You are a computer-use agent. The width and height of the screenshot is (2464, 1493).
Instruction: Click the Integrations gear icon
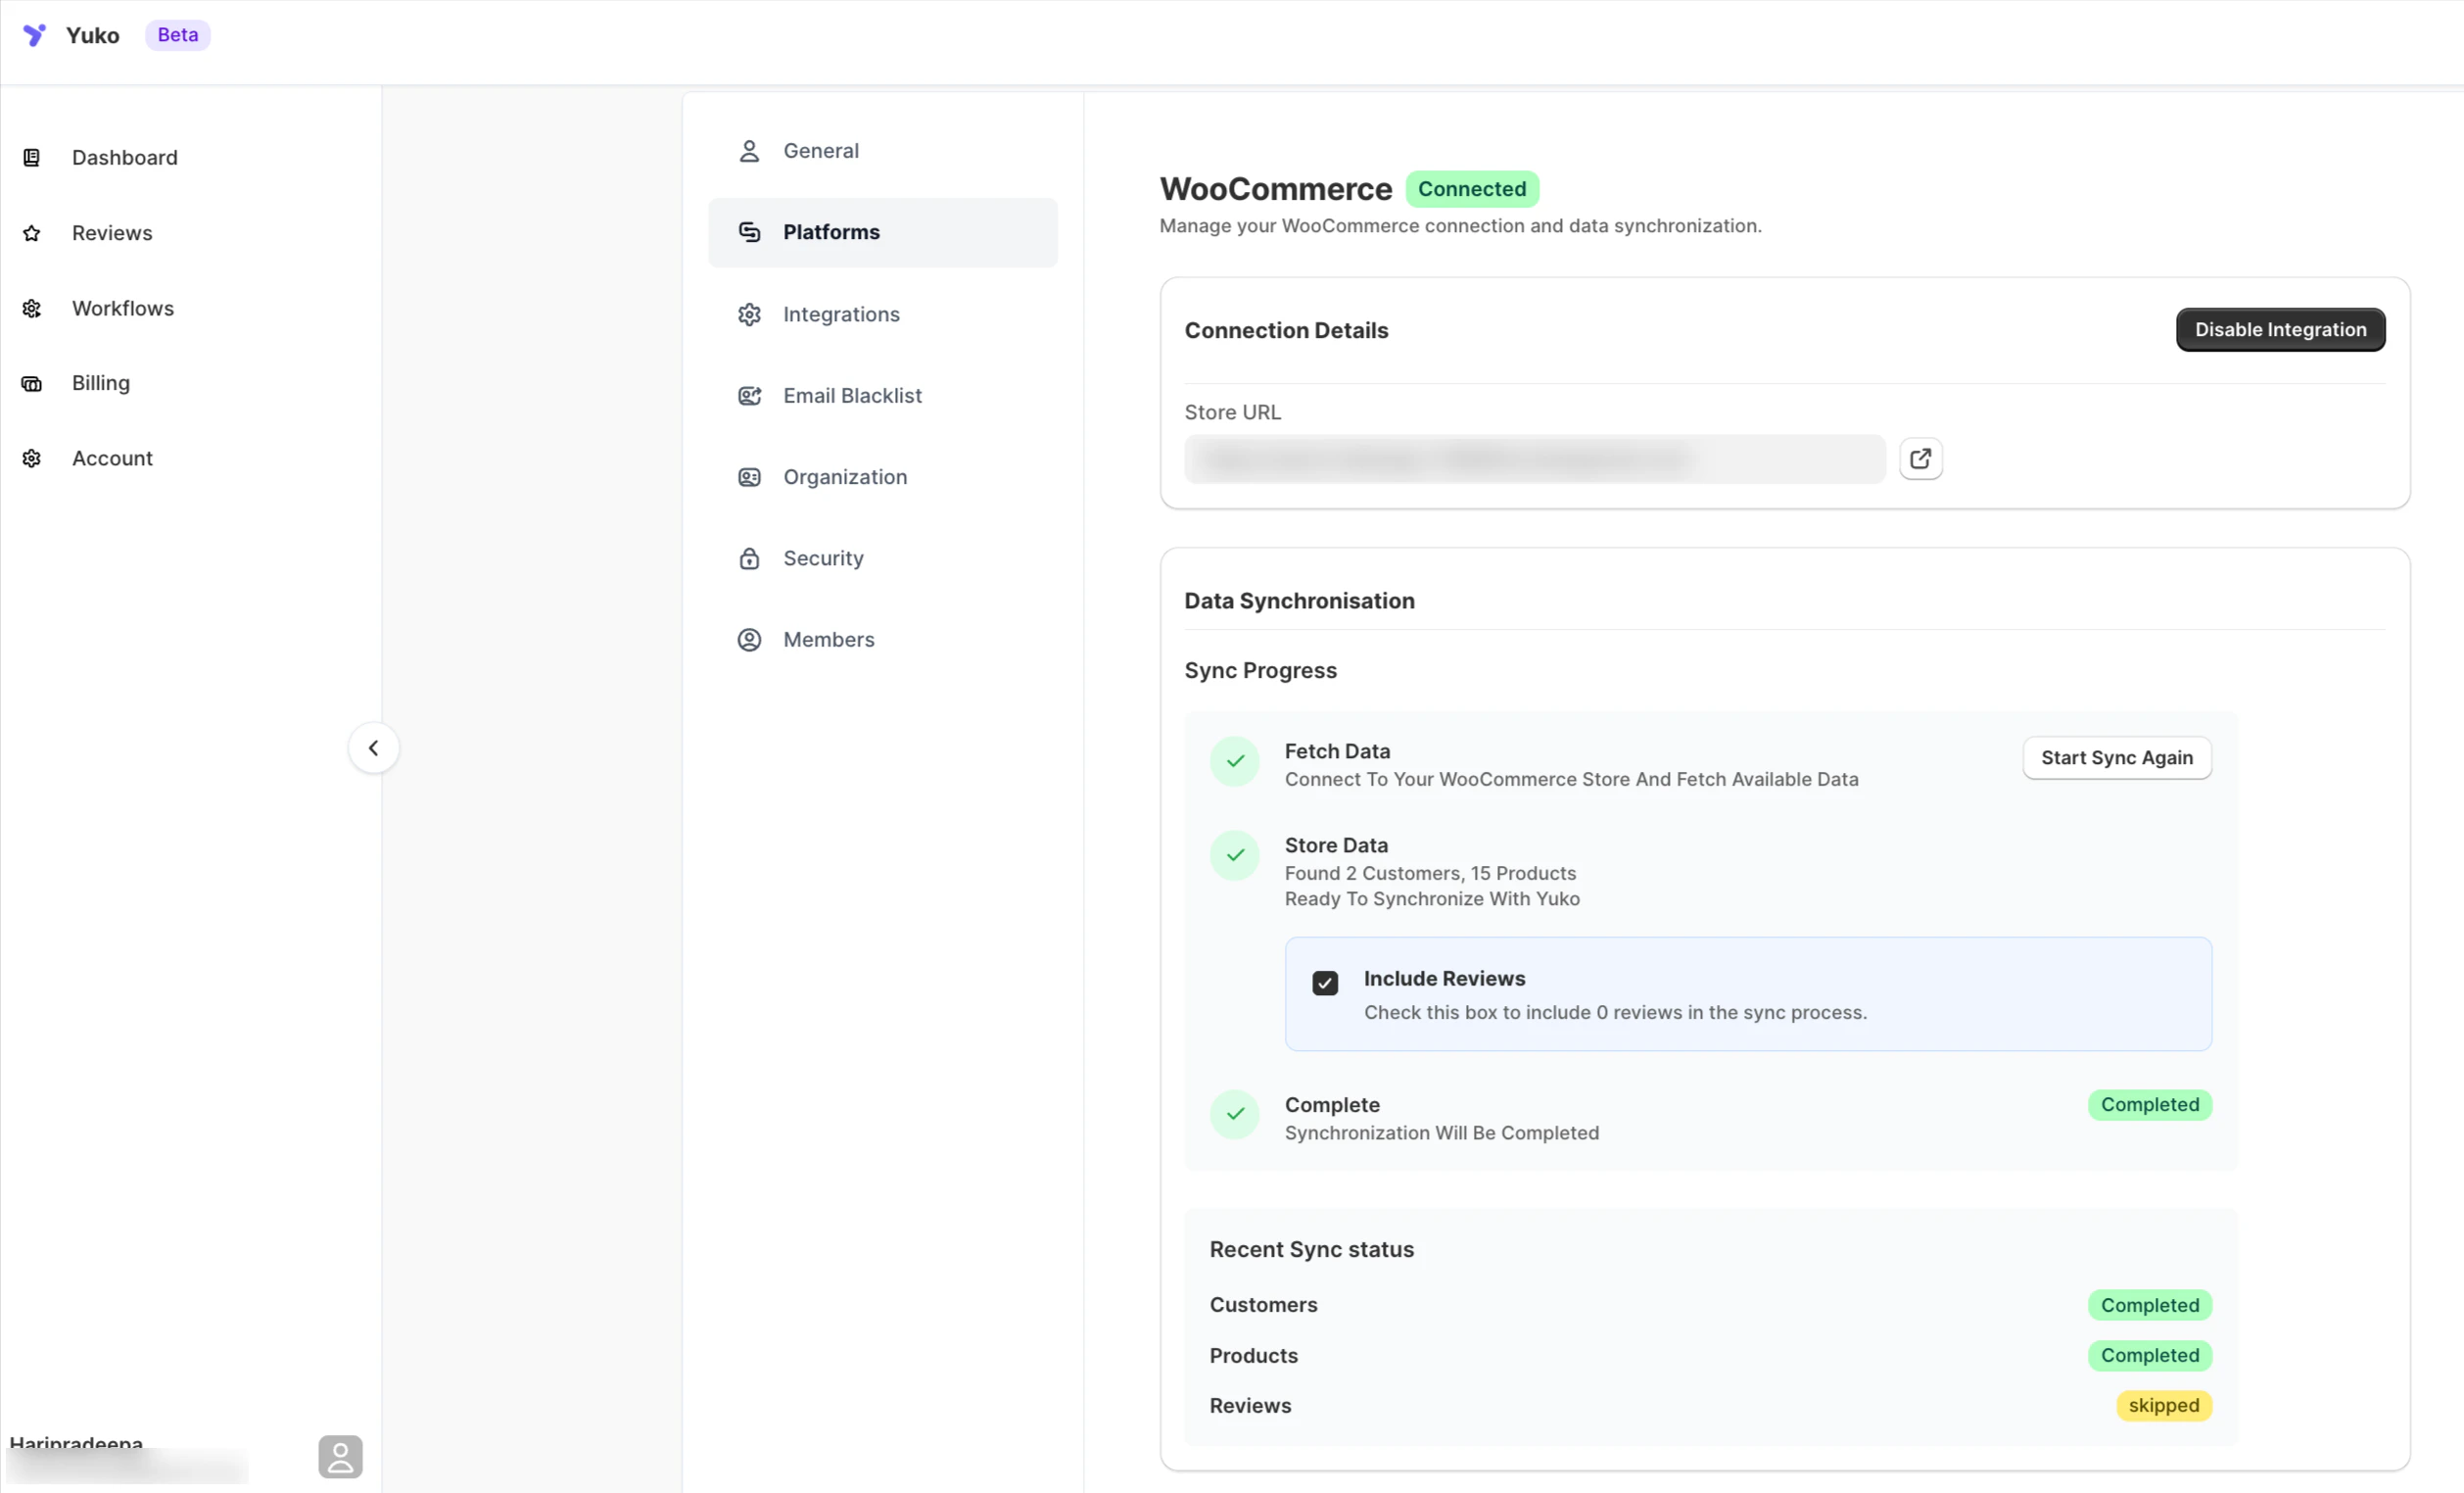pyautogui.click(x=749, y=314)
